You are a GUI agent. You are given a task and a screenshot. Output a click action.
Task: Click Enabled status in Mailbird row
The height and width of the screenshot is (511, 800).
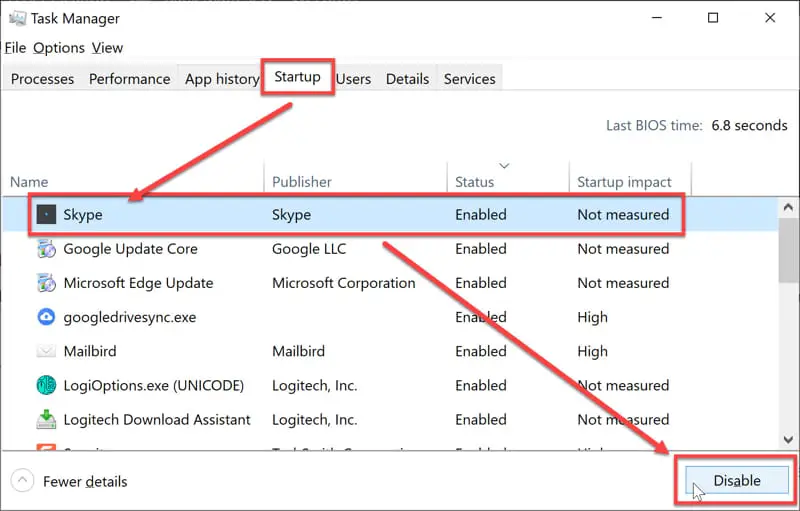[481, 351]
